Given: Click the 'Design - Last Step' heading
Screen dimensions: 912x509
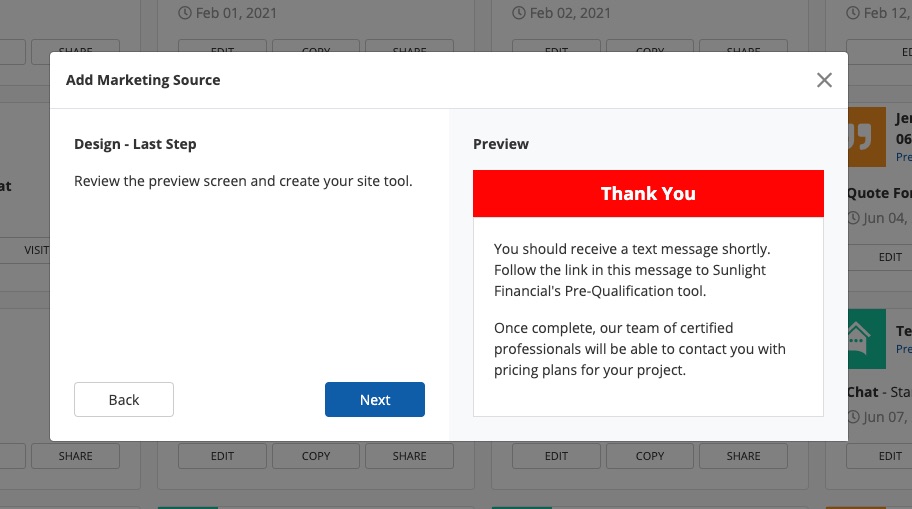Looking at the screenshot, I should pyautogui.click(x=135, y=144).
